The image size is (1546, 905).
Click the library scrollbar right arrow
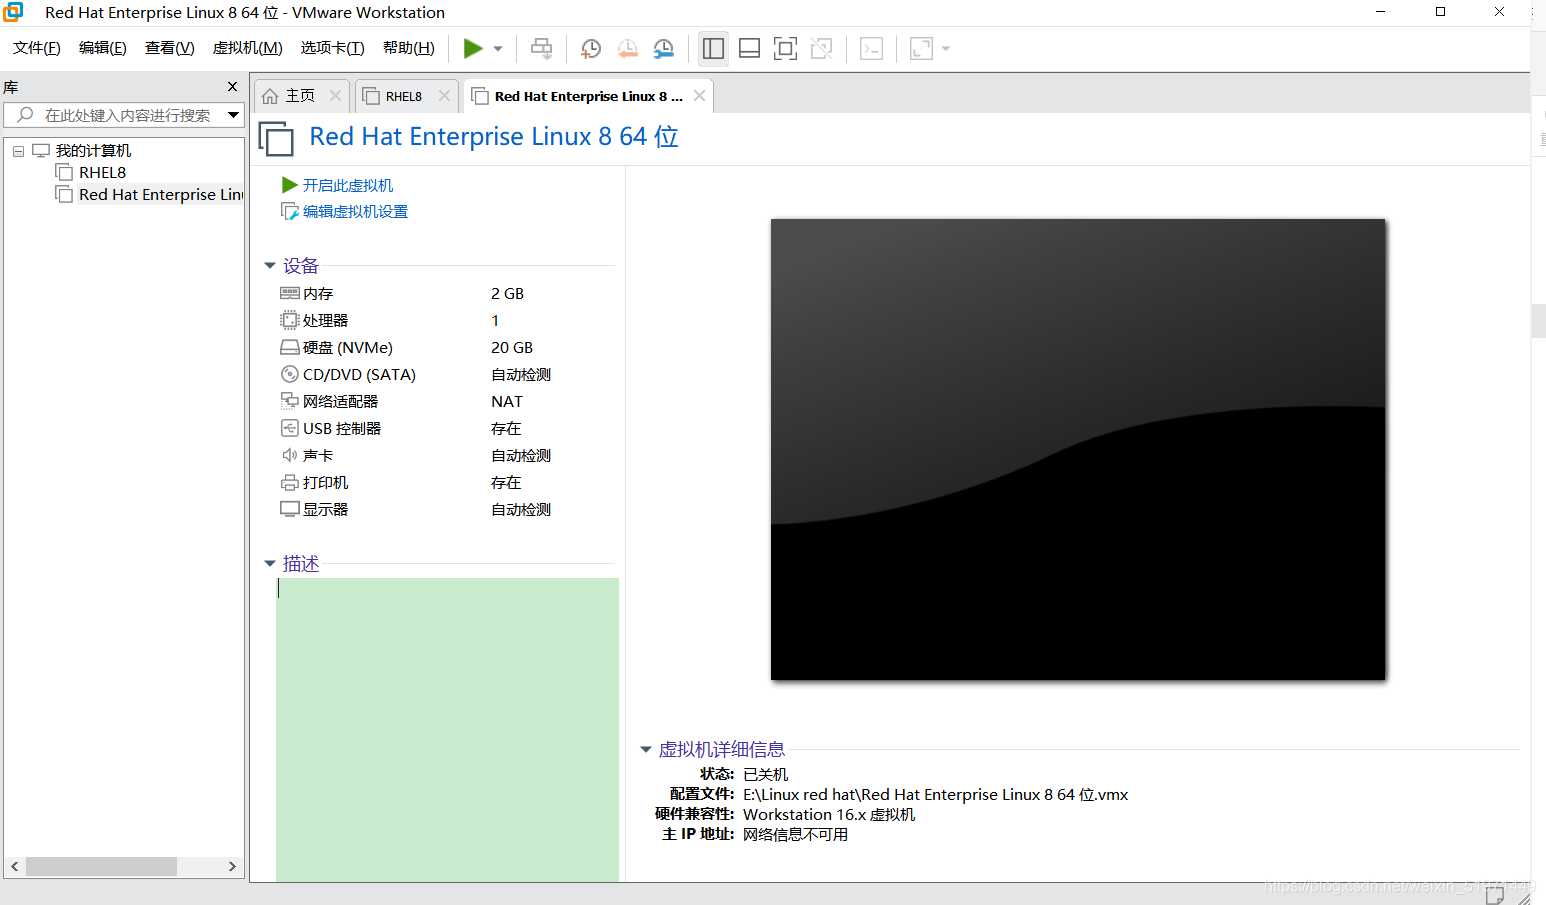(232, 866)
